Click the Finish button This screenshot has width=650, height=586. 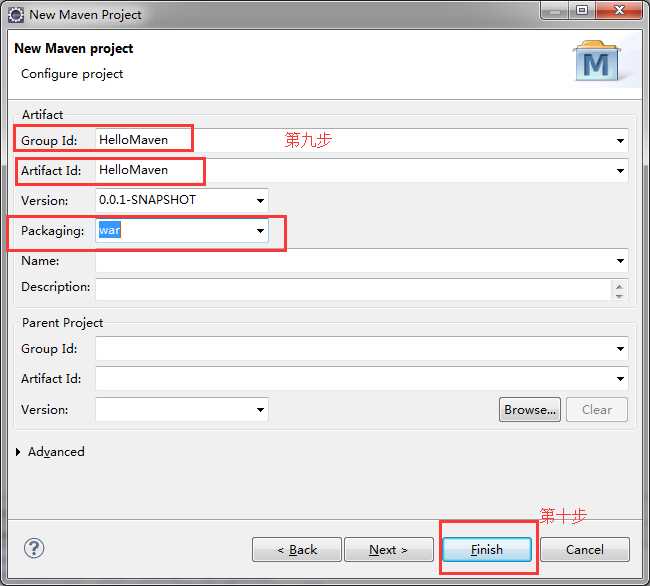coord(487,550)
